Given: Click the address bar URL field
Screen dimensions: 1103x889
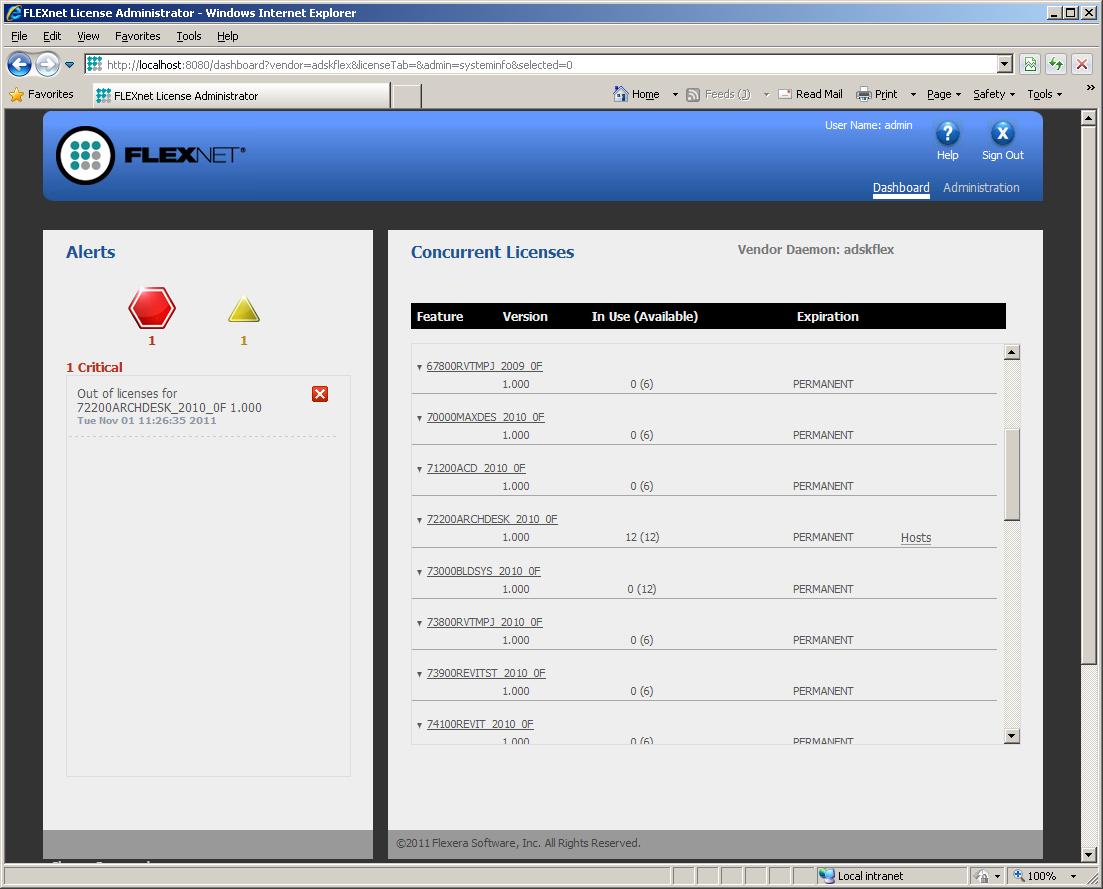Looking at the screenshot, I should (x=540, y=65).
